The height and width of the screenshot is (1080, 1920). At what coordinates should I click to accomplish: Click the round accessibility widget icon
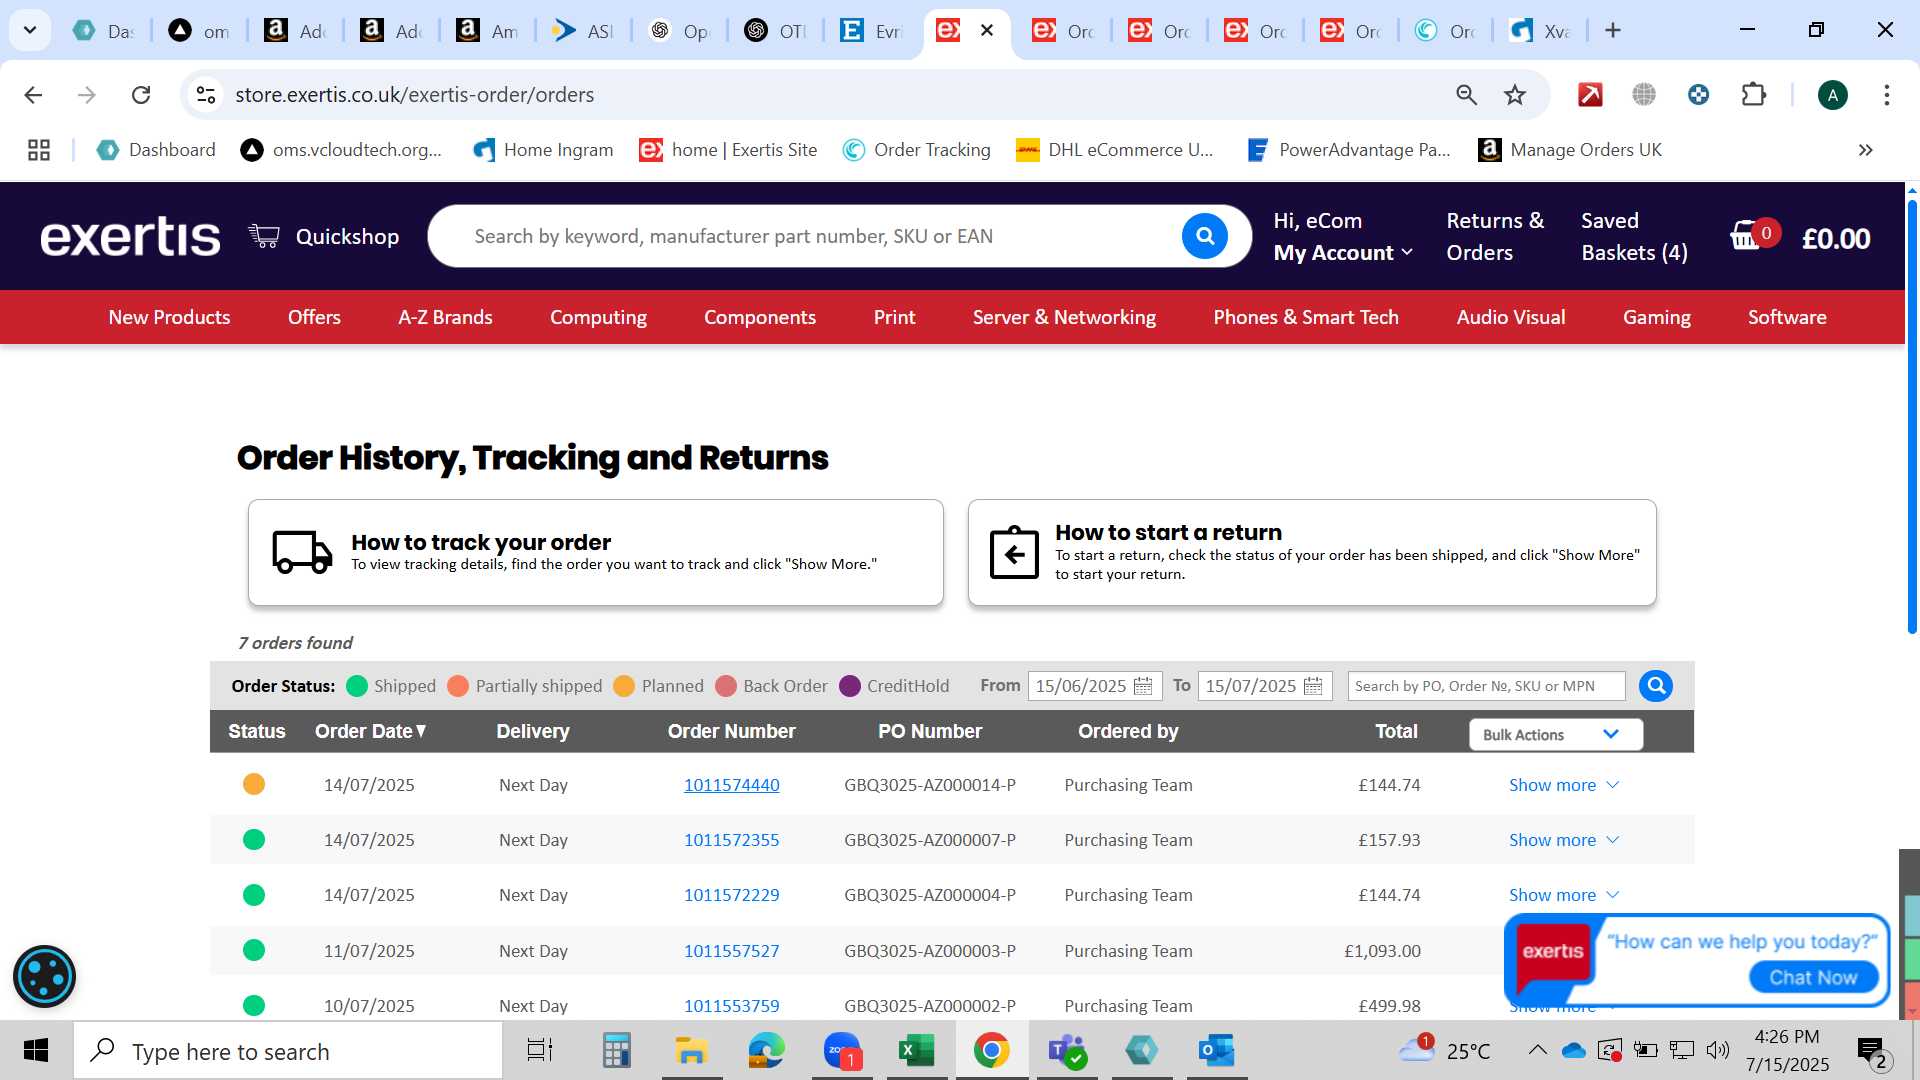(x=44, y=976)
